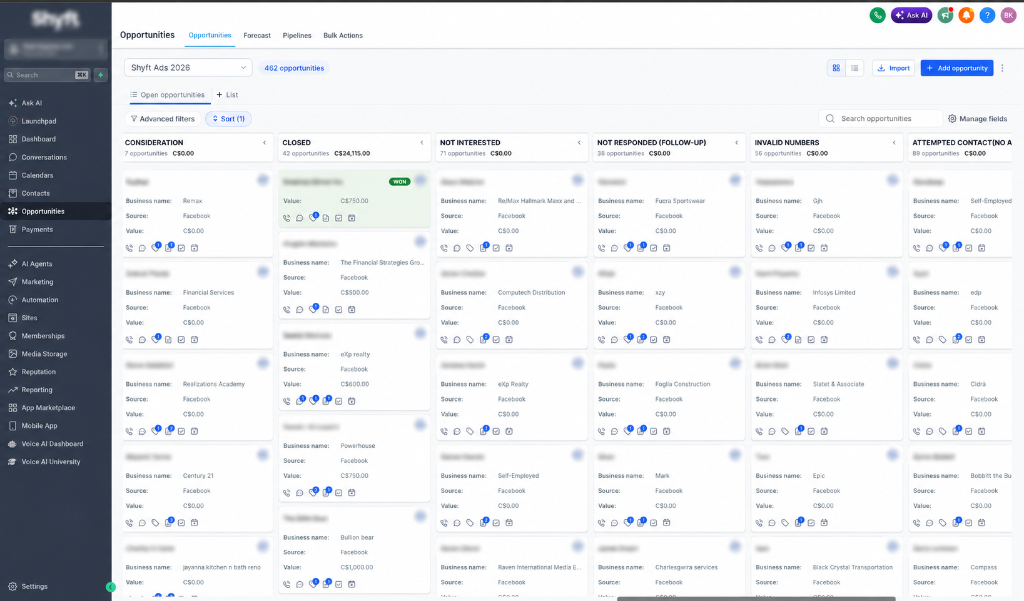Viewport: 1024px width, 601px height.
Task: Collapse the NOT INTERESTED column
Action: 579,142
